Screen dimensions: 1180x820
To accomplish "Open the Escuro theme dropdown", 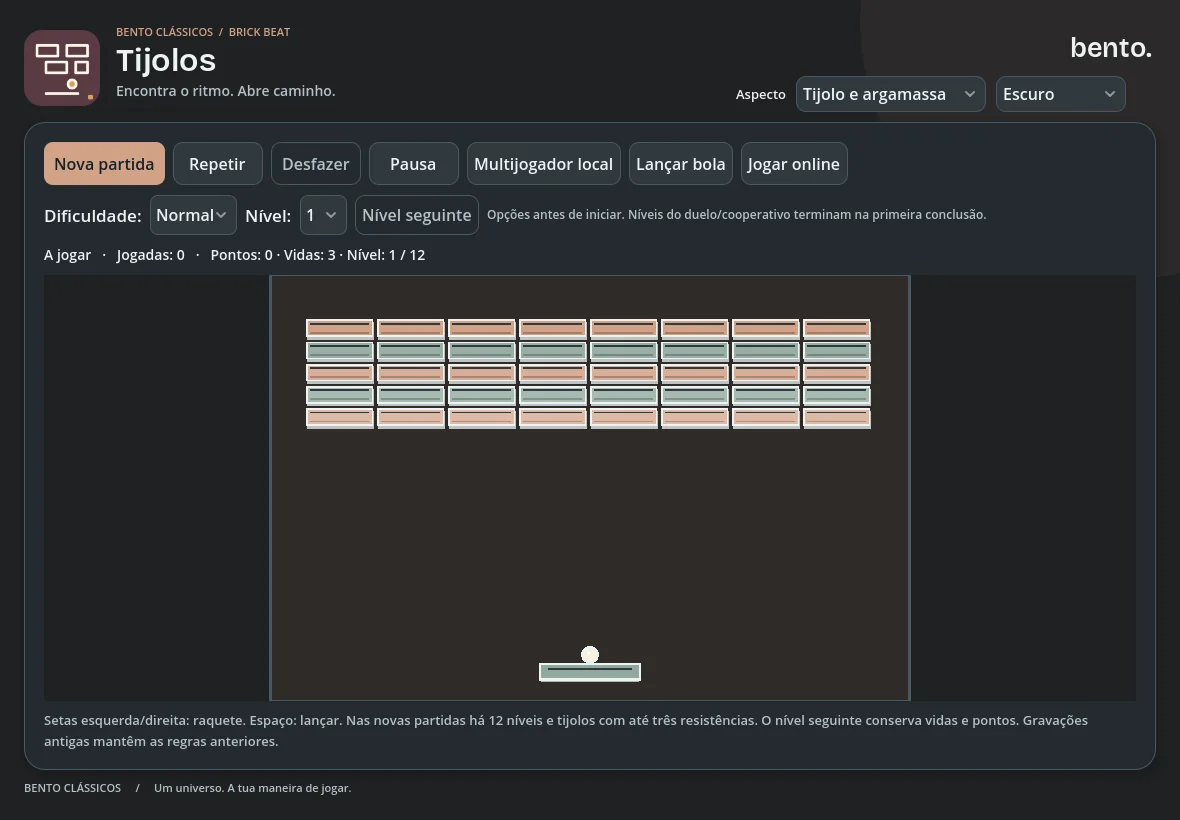I will 1060,94.
